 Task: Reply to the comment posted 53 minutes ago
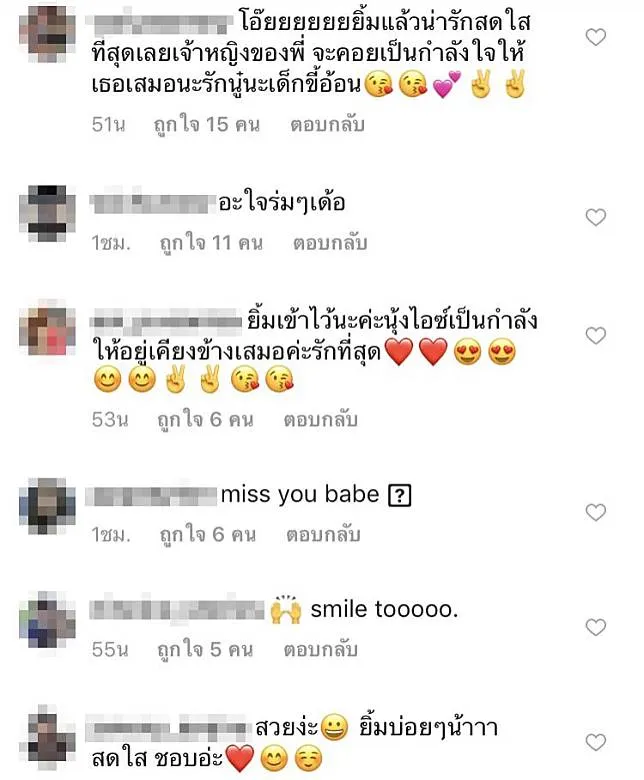point(321,420)
